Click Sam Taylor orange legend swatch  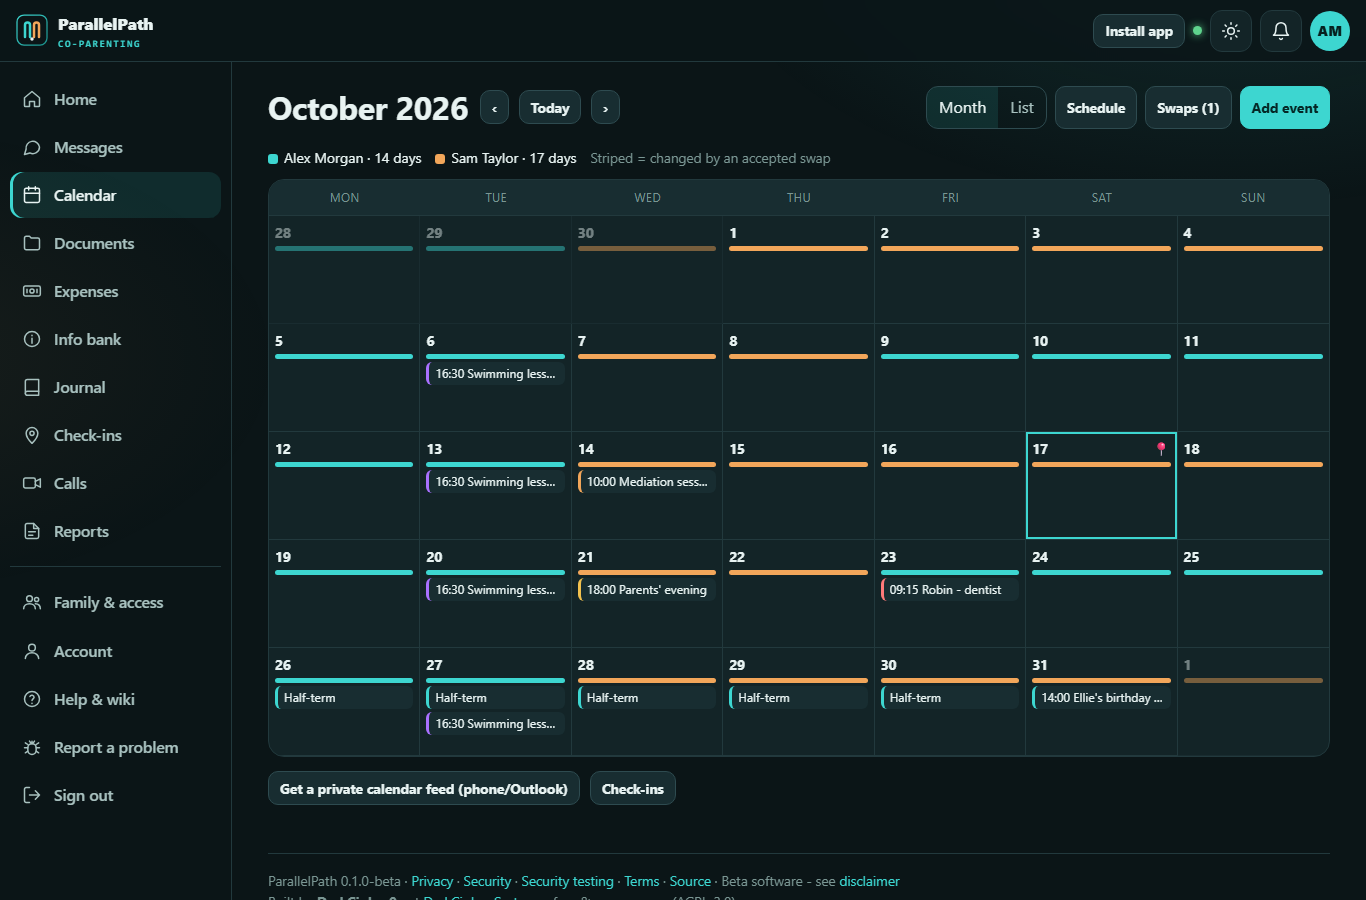440,158
